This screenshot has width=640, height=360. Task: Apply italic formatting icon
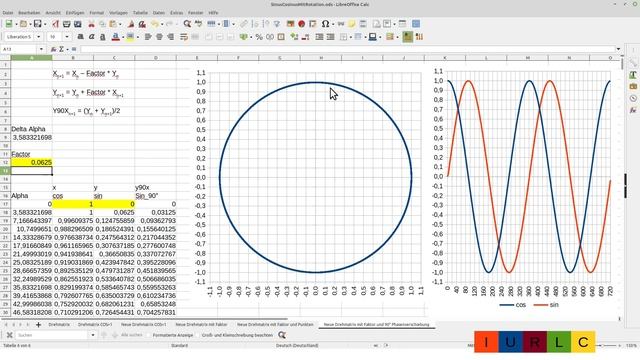[91, 37]
